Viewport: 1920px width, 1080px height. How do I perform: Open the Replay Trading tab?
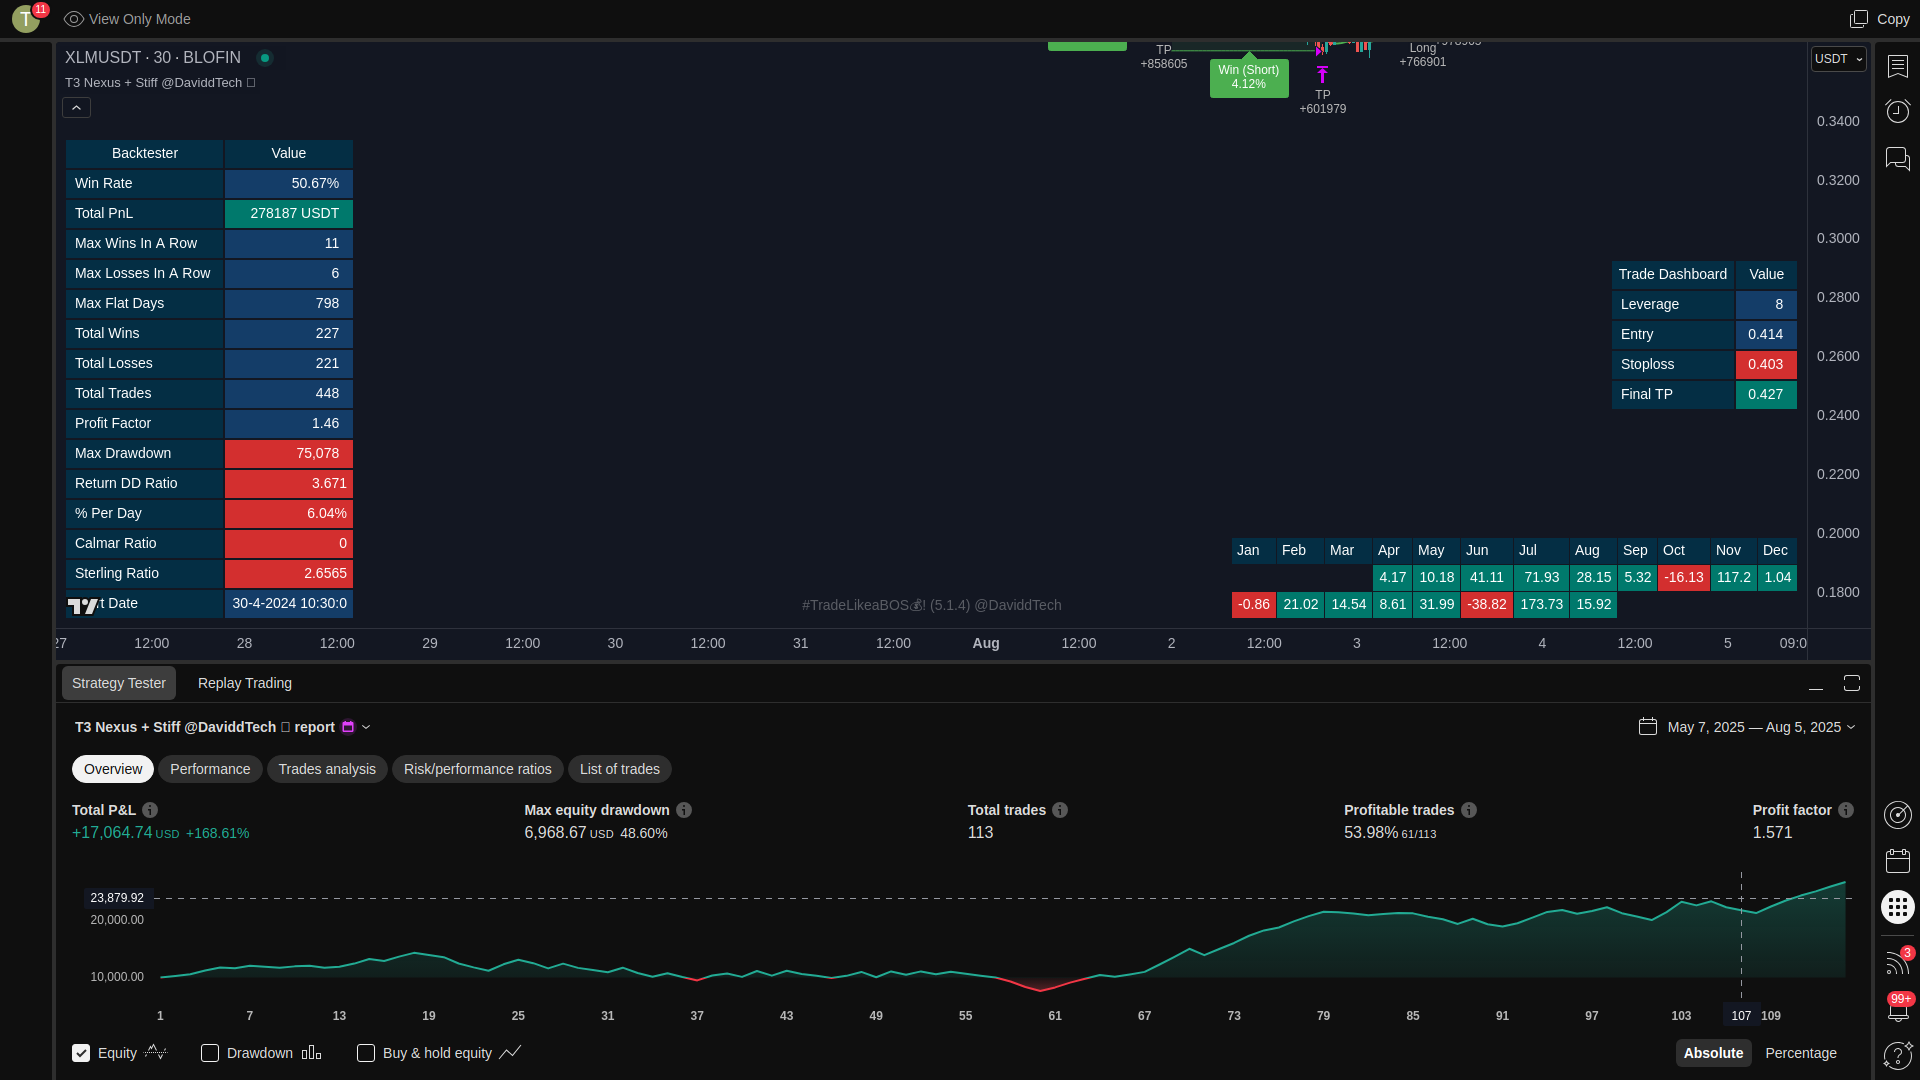[x=245, y=683]
